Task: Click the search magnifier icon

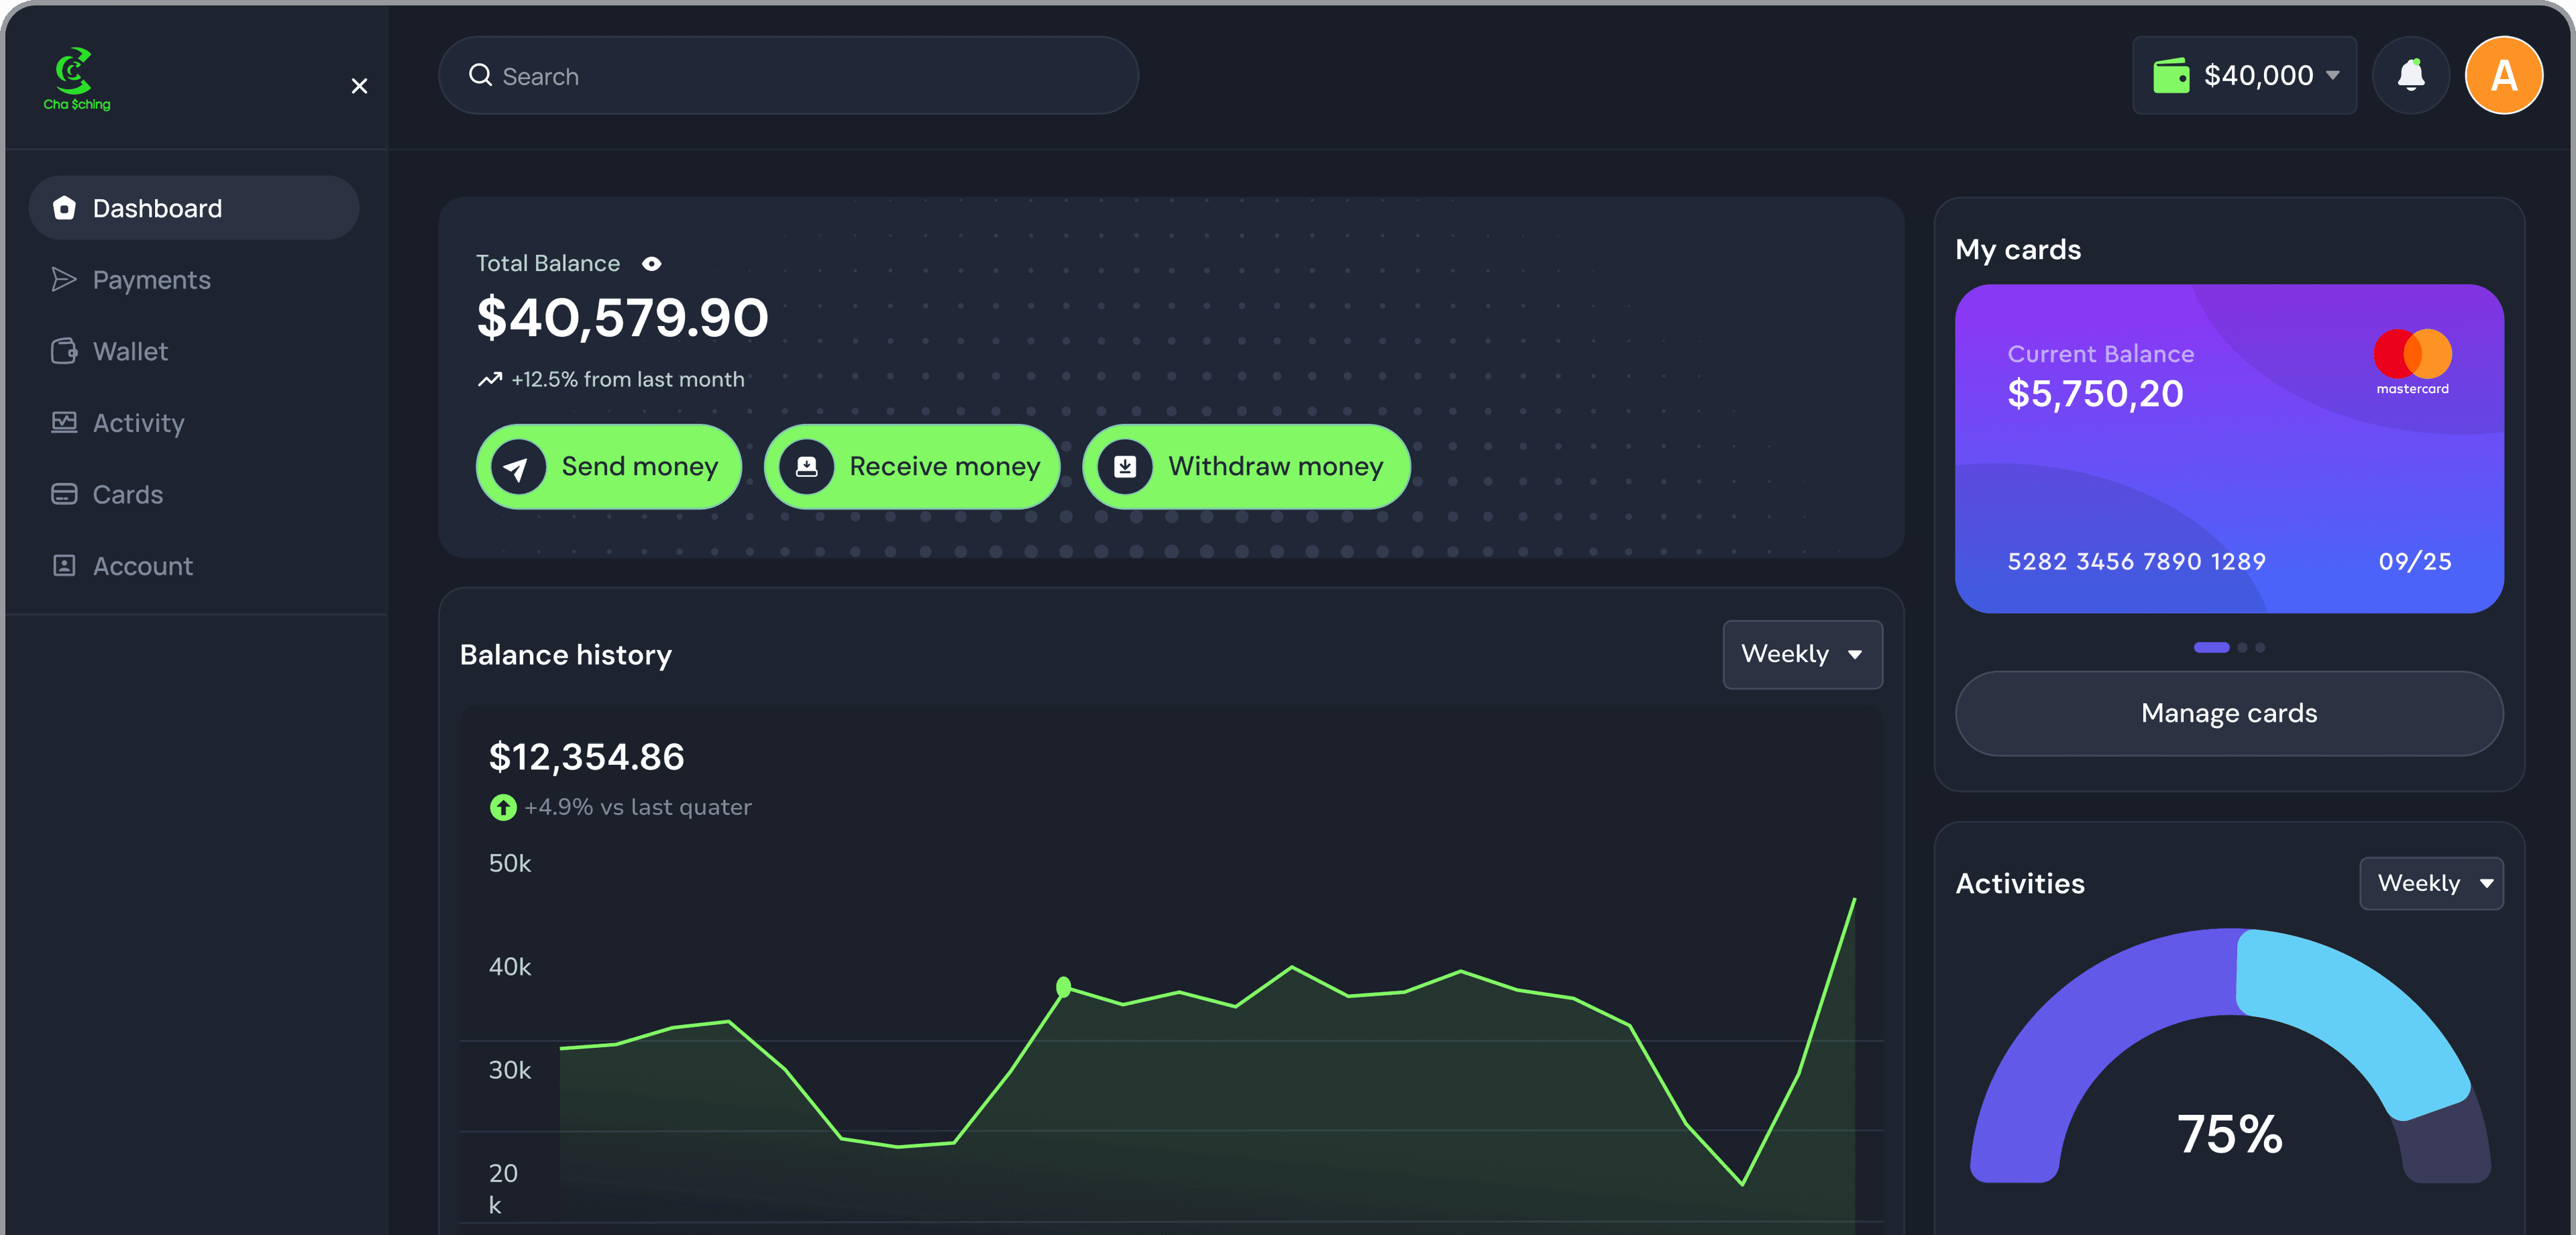Action: coord(480,75)
